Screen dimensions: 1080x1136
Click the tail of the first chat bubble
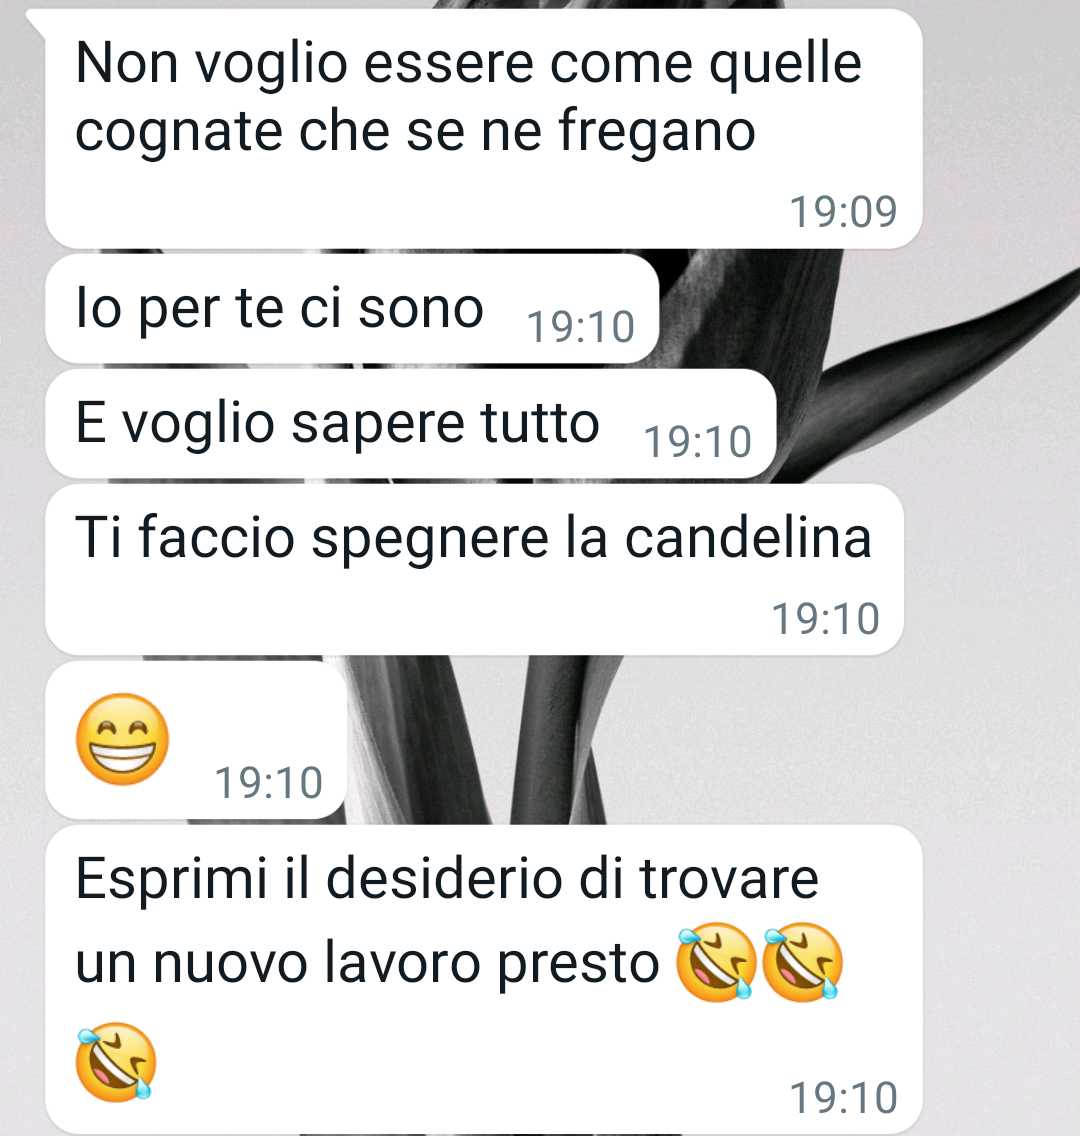[x=36, y=22]
